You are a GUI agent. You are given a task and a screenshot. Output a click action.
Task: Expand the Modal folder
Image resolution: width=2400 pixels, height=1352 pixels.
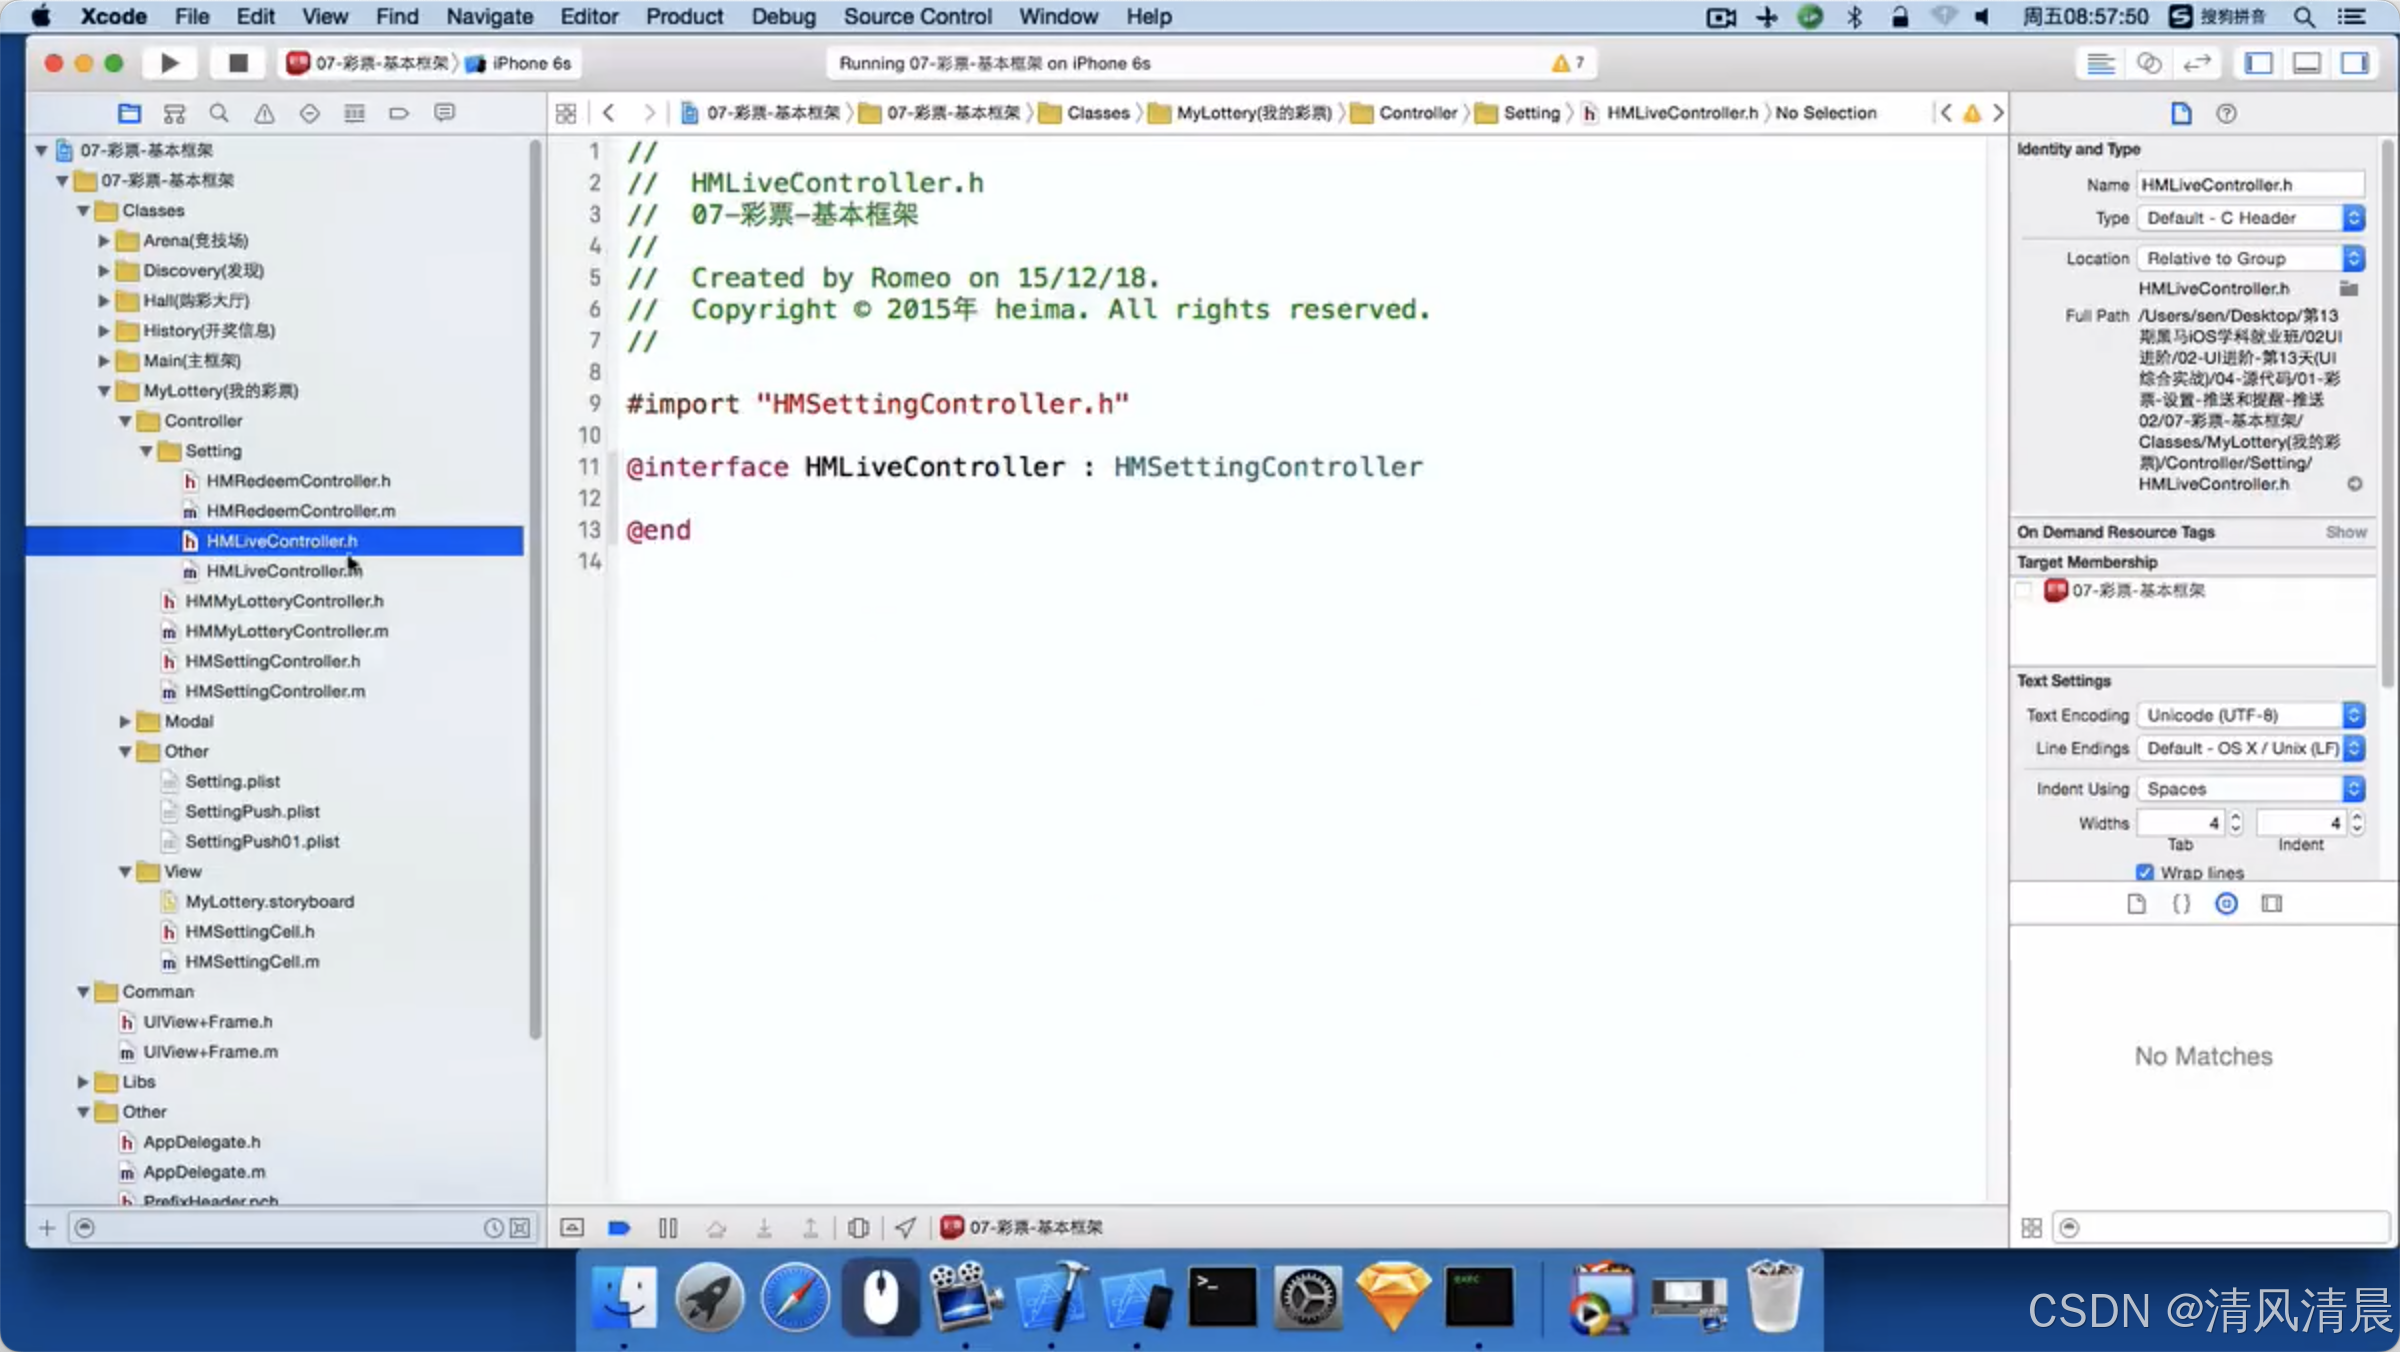tap(125, 721)
